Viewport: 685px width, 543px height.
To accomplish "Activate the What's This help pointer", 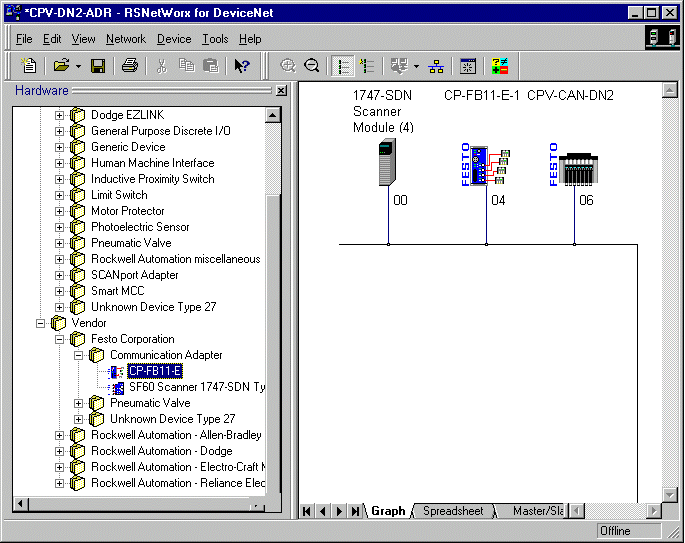I will pyautogui.click(x=241, y=66).
